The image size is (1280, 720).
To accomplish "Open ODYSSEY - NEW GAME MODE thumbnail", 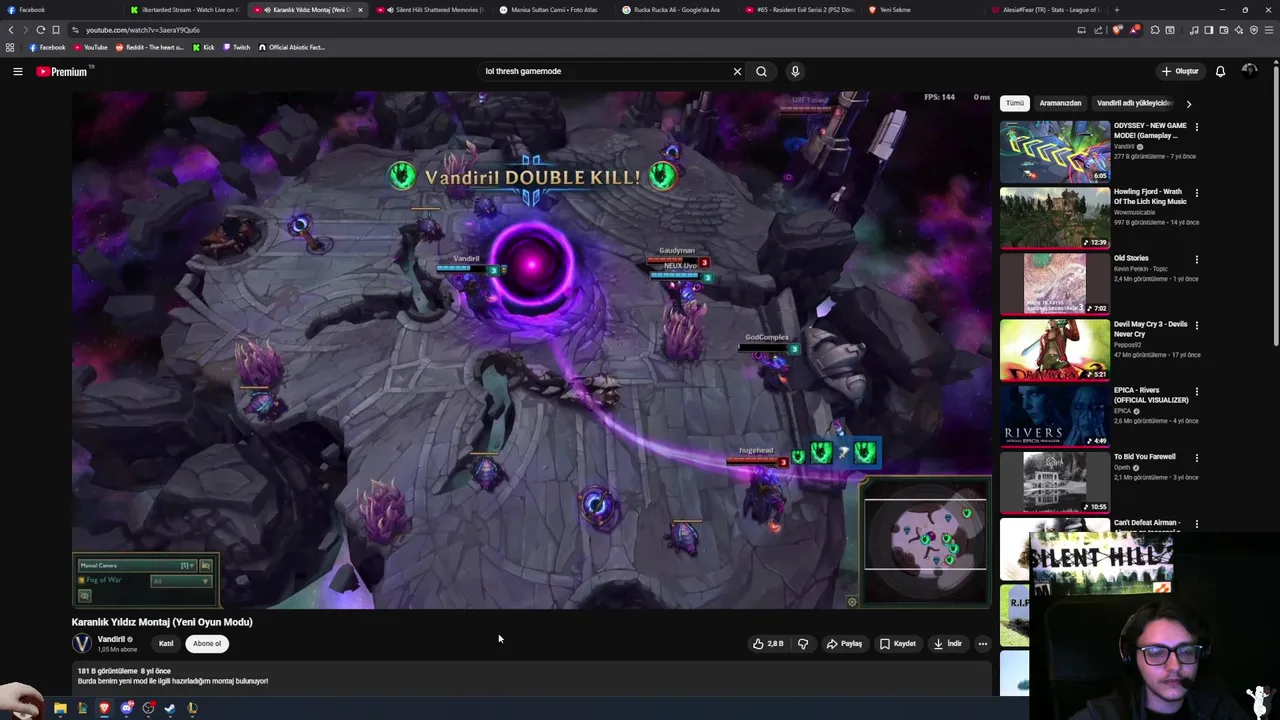I will 1055,151.
